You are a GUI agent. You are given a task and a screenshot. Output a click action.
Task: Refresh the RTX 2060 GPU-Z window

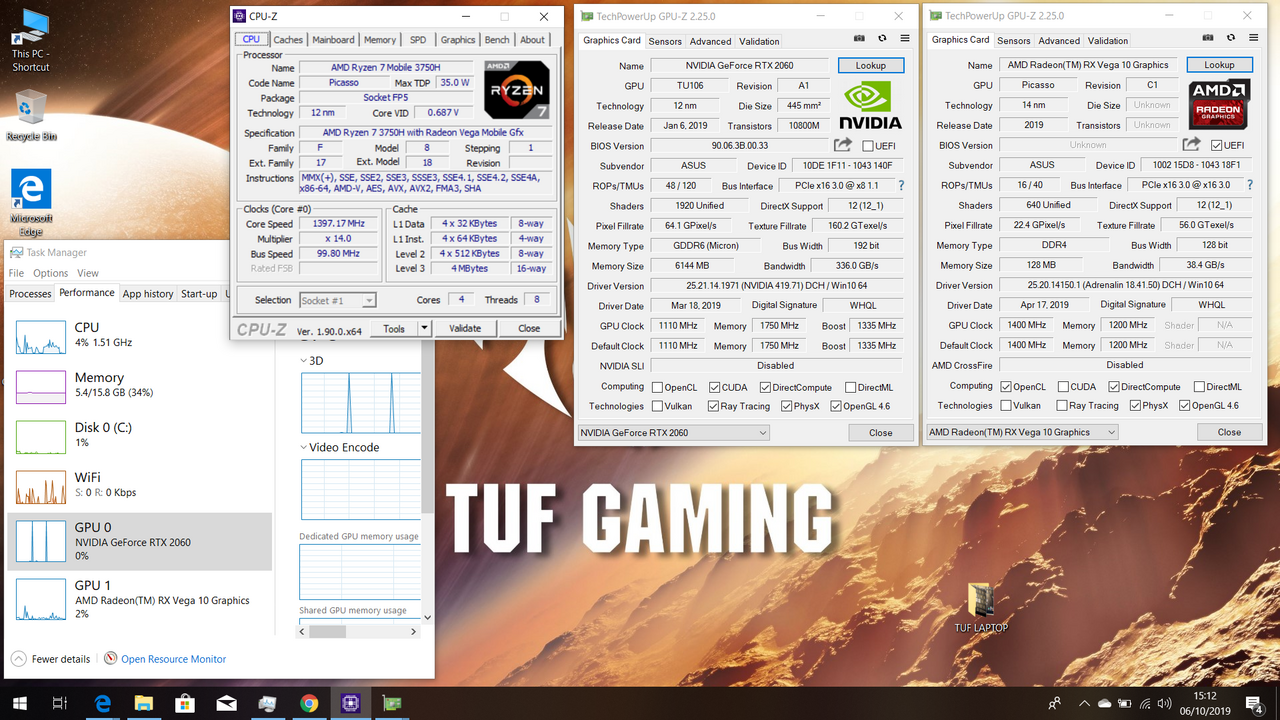coord(882,38)
